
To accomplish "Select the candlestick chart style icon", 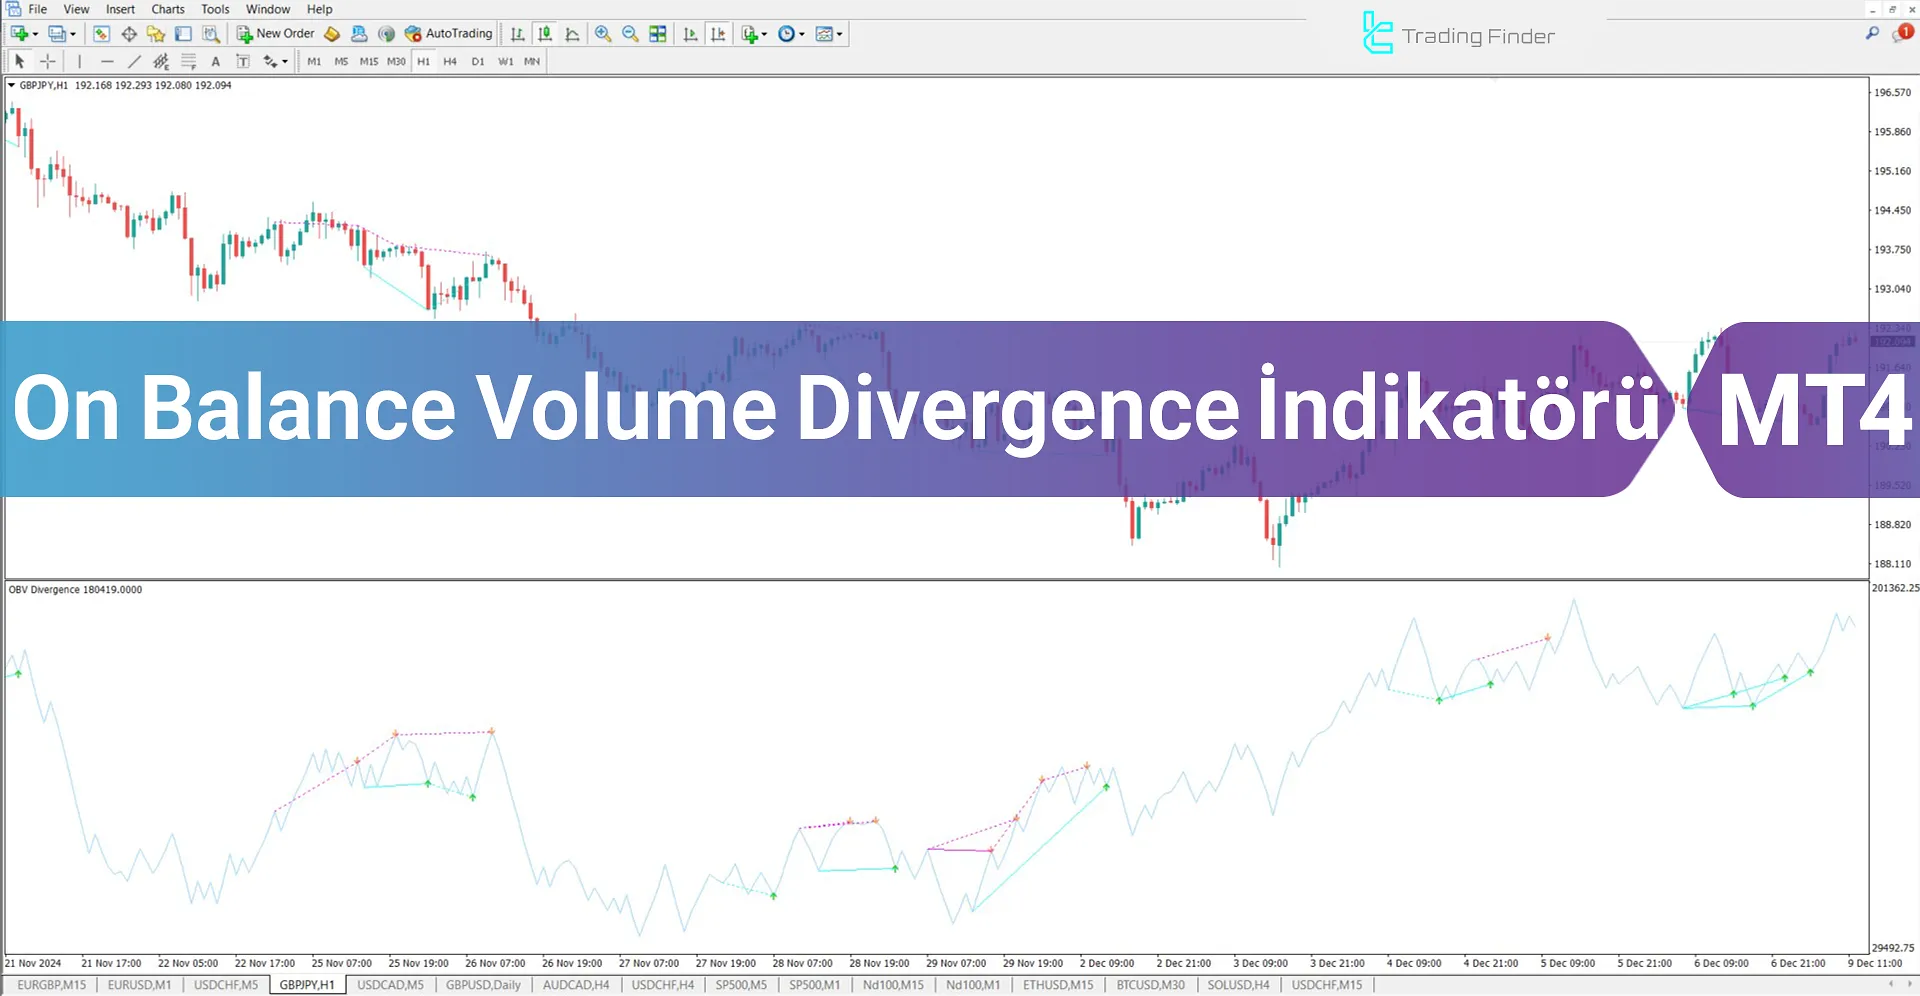I will [545, 33].
